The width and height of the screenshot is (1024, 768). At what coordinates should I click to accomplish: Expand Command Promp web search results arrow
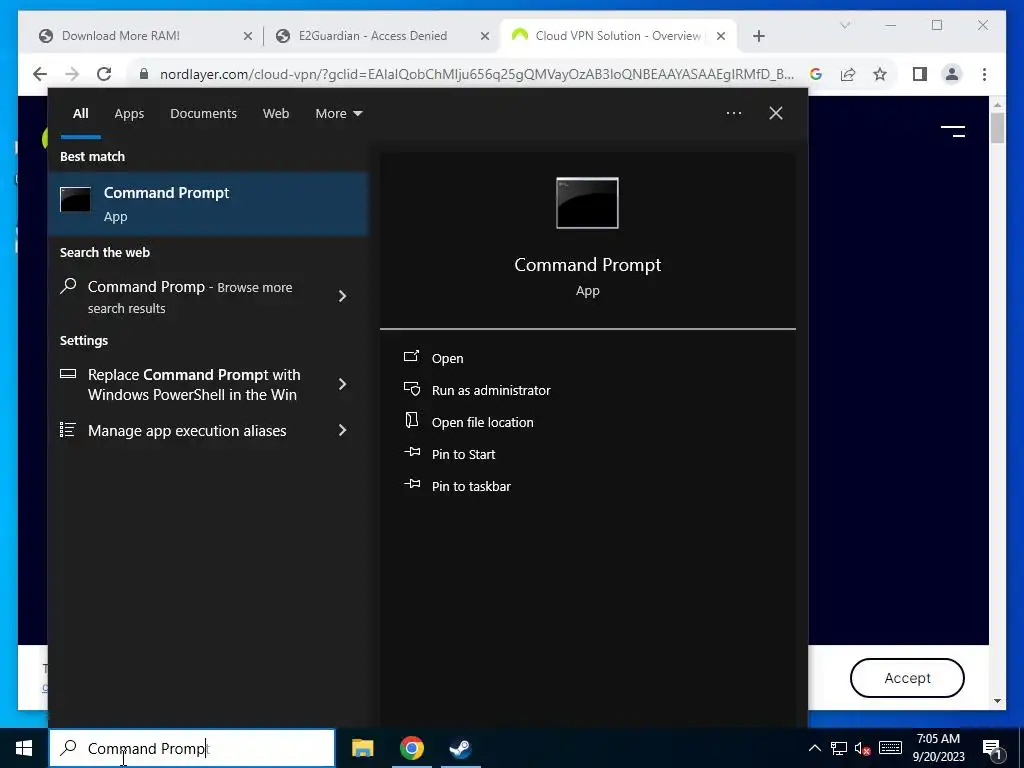click(x=342, y=296)
